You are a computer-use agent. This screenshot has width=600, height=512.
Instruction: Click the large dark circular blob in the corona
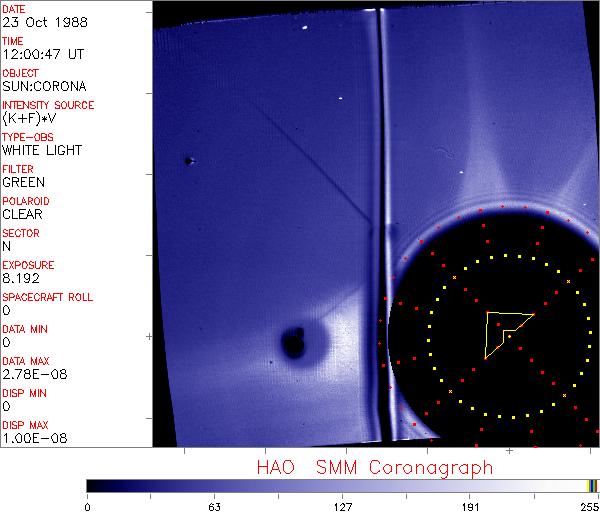point(294,343)
